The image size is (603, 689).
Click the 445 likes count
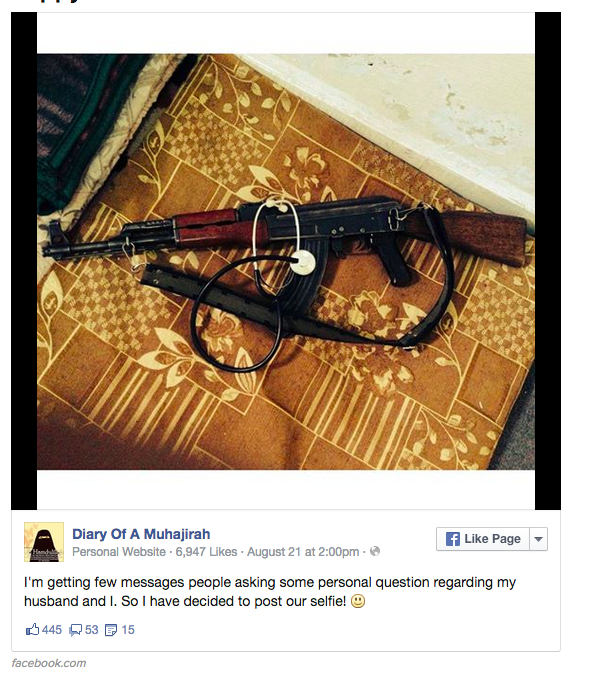point(52,630)
